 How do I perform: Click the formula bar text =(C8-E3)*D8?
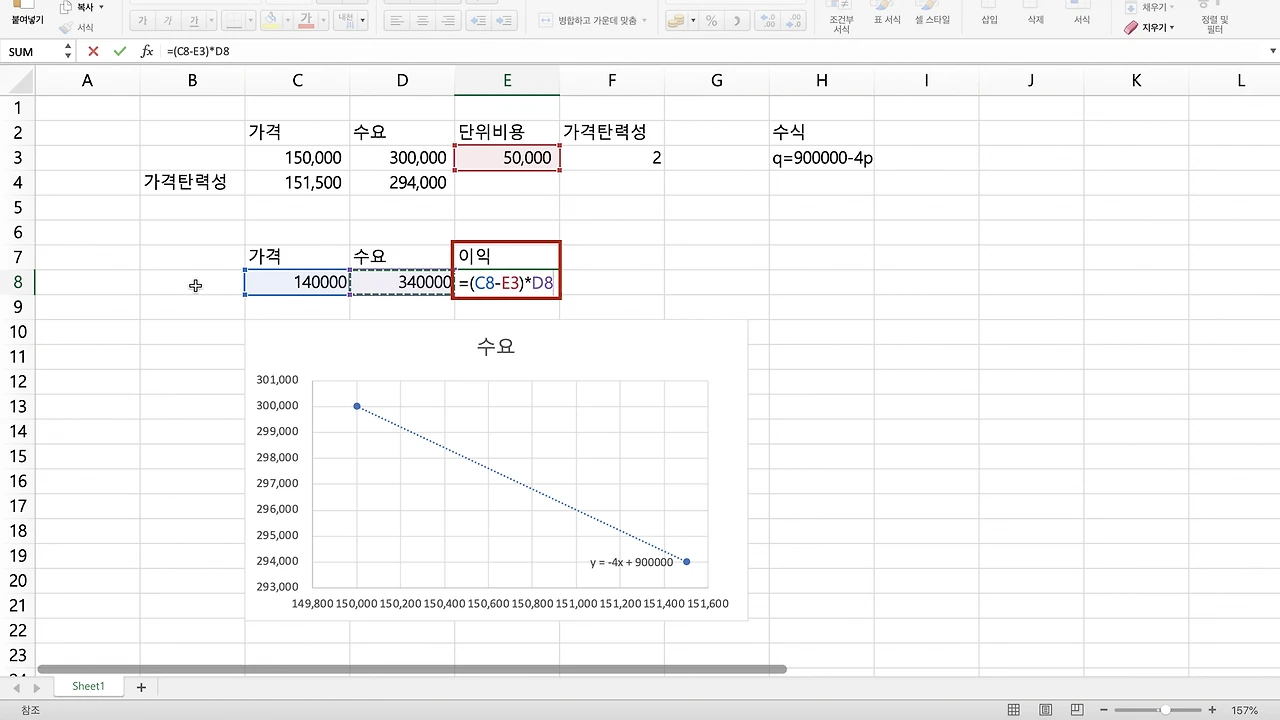198,51
